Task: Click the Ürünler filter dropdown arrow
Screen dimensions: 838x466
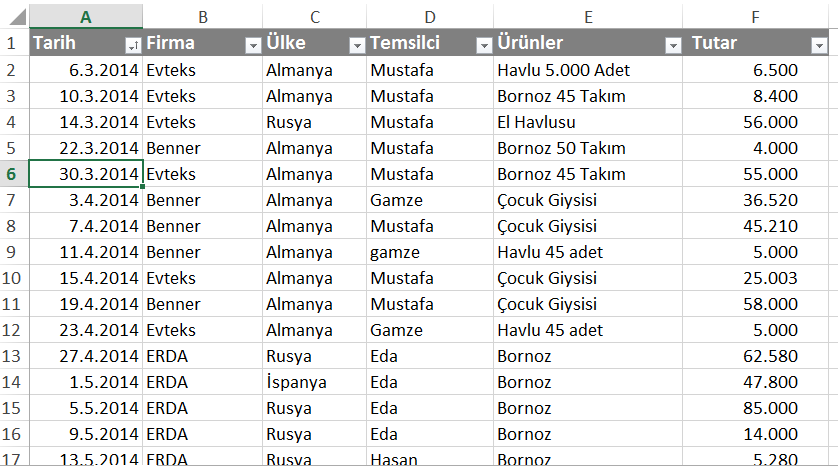Action: (x=673, y=45)
